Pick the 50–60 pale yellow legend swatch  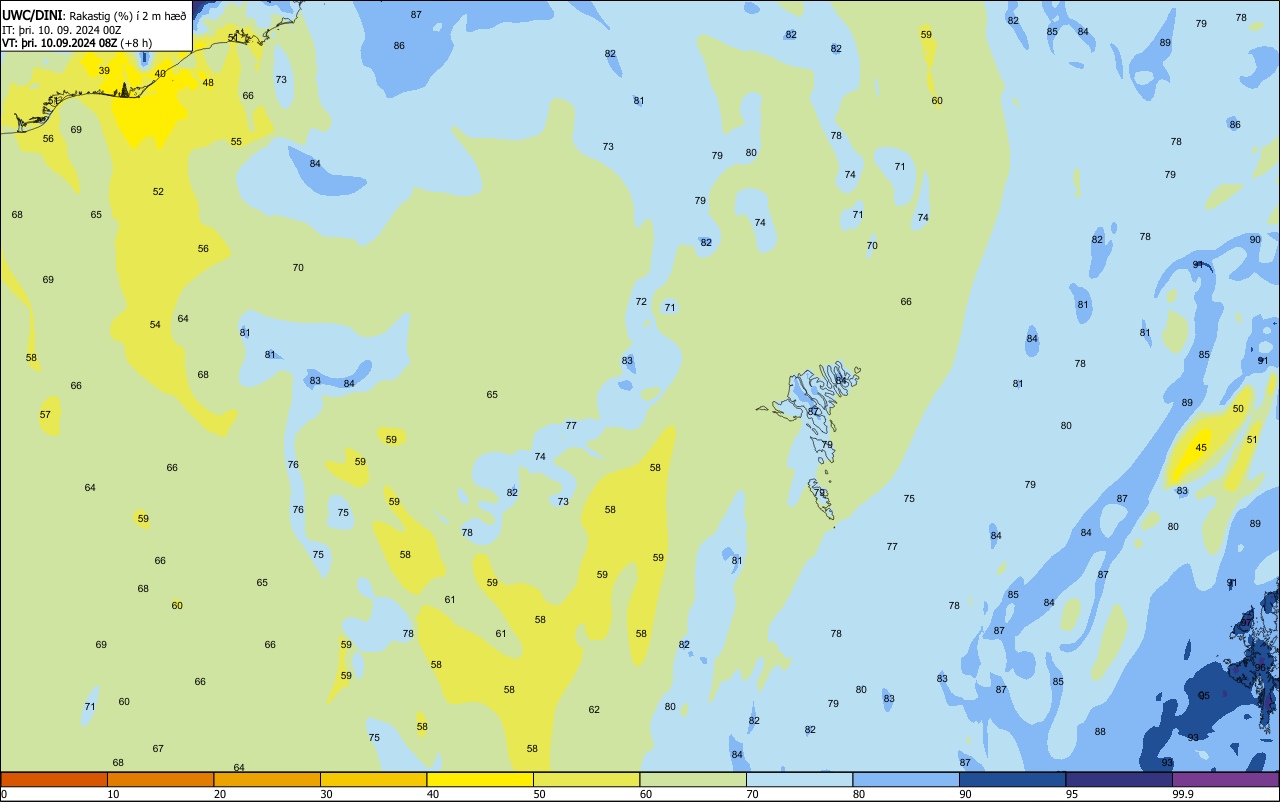[x=586, y=779]
